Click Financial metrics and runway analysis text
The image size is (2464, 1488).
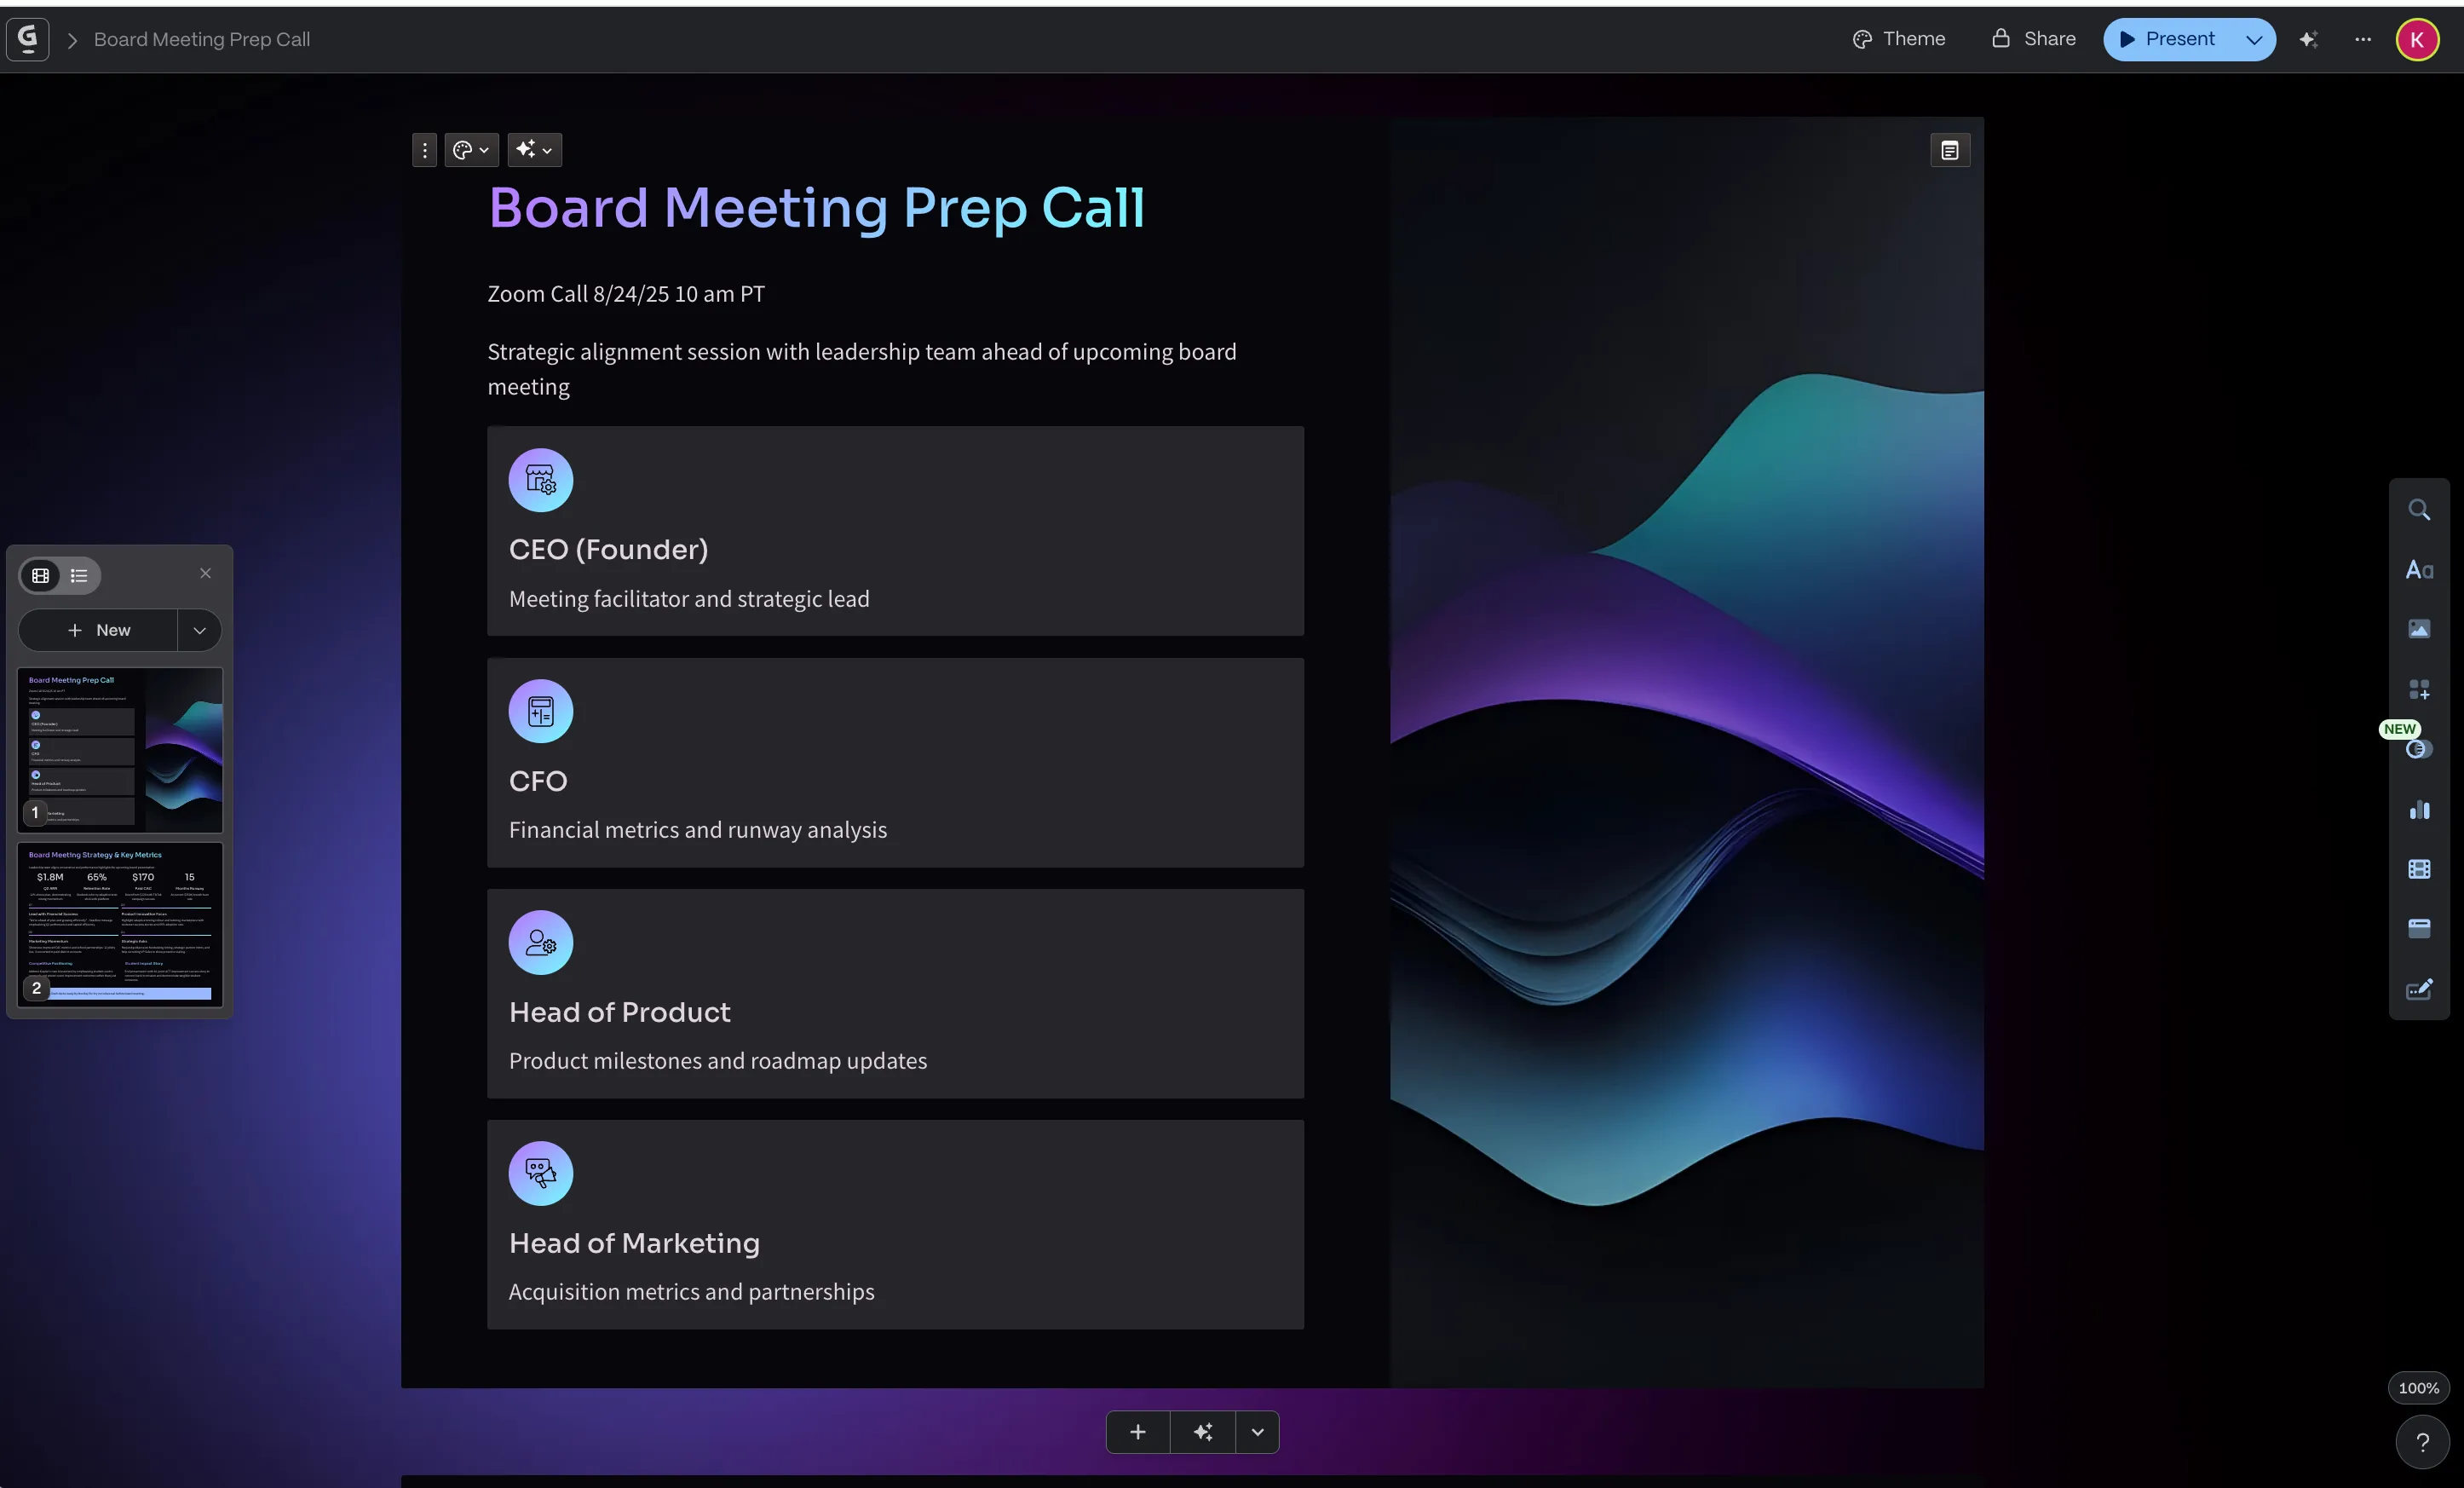(x=698, y=829)
